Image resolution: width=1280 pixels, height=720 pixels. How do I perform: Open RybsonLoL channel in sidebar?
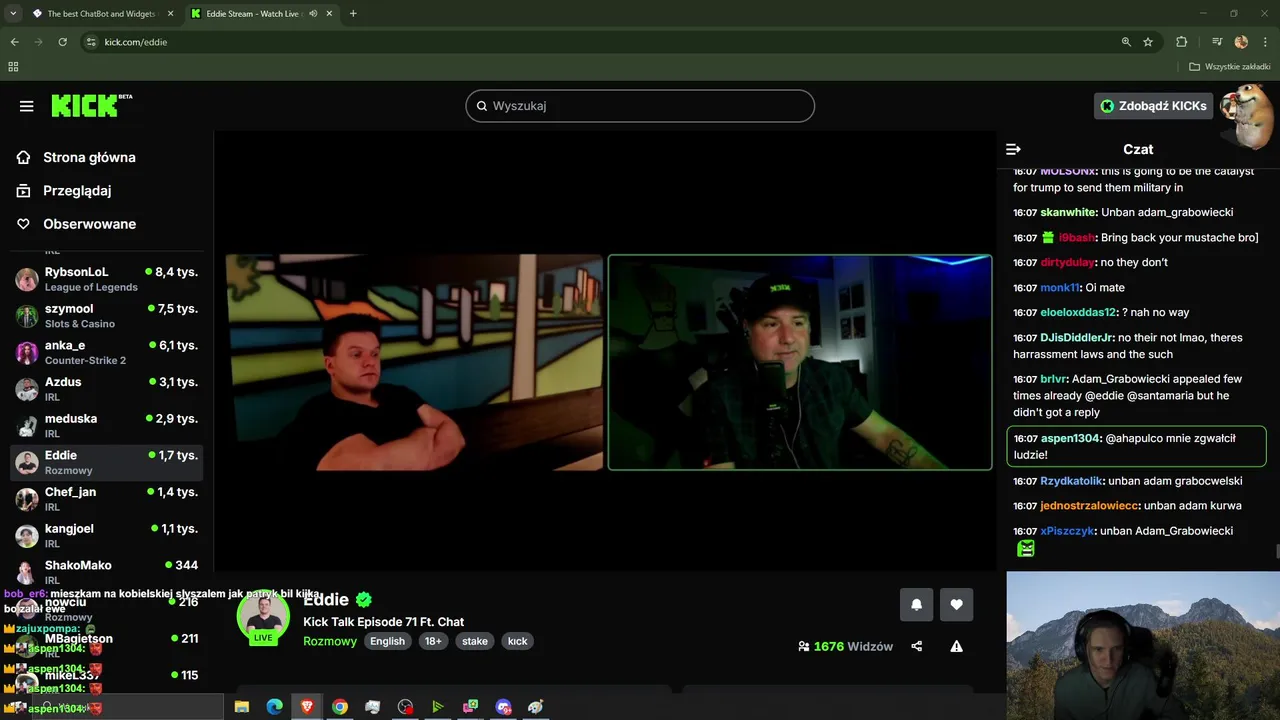pyautogui.click(x=106, y=279)
